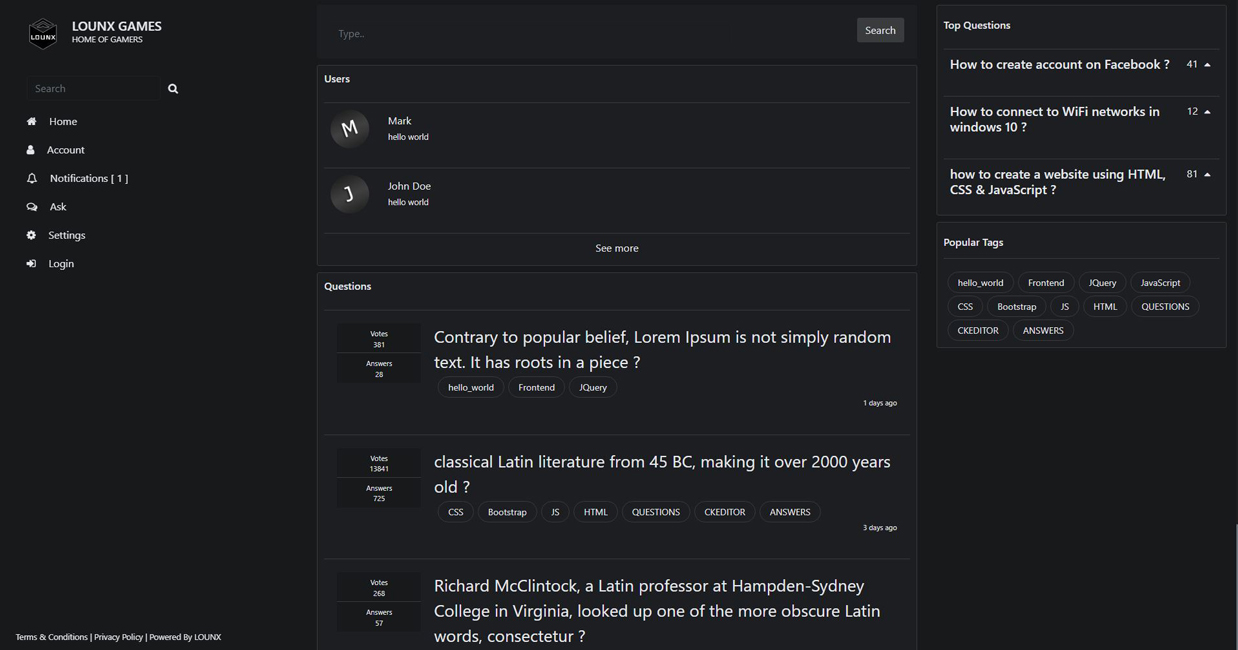Image resolution: width=1238 pixels, height=650 pixels.
Task: Select the JavaScript popular tag
Action: pos(1160,283)
